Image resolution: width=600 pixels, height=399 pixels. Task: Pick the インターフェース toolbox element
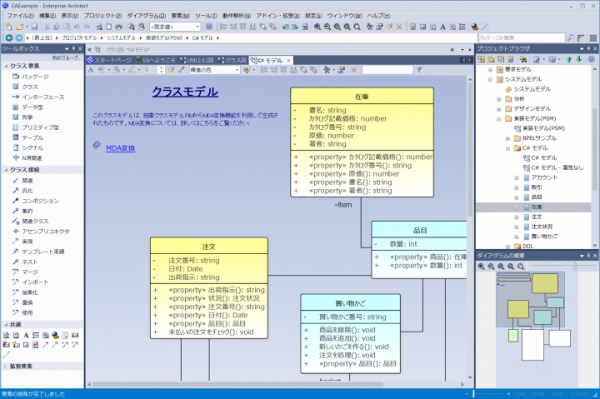[38, 97]
